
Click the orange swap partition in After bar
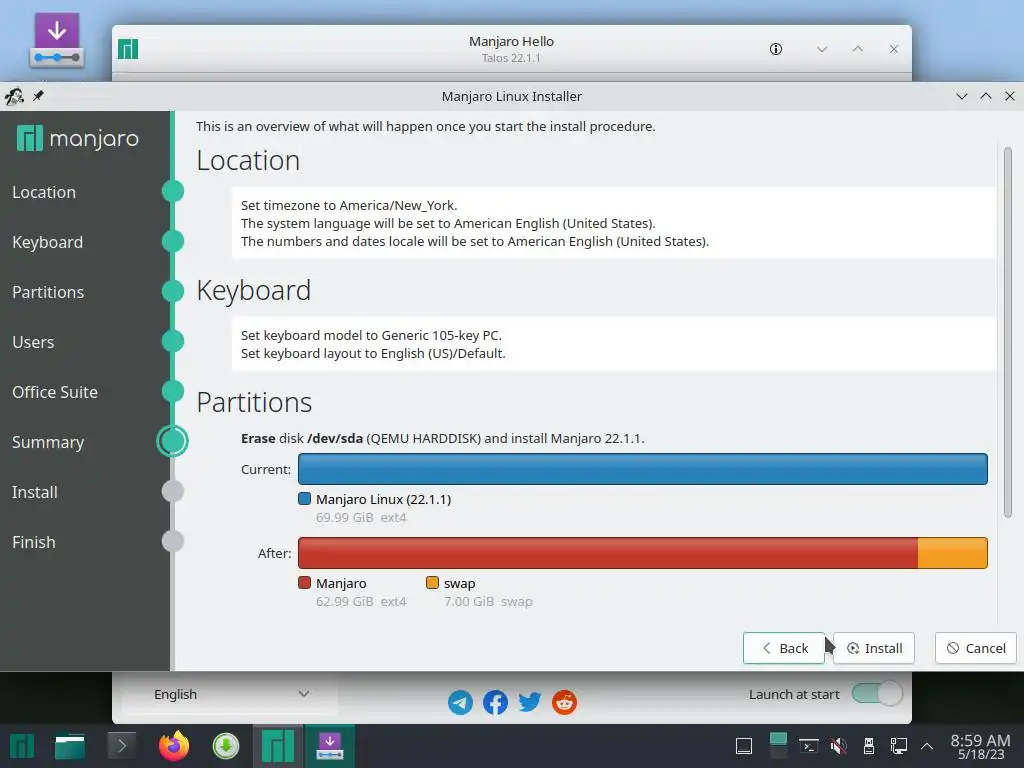coord(953,553)
